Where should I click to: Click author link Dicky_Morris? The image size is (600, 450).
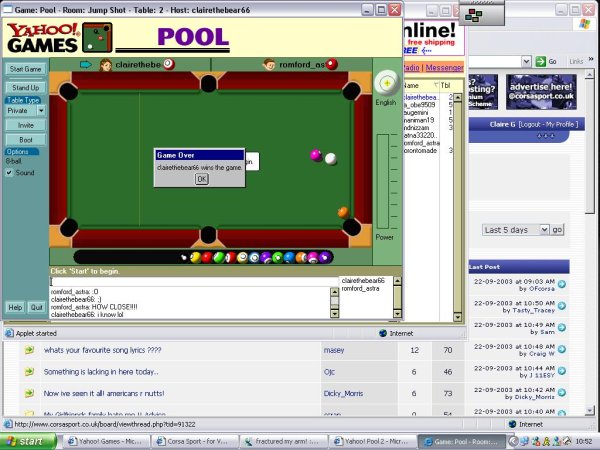pos(343,393)
